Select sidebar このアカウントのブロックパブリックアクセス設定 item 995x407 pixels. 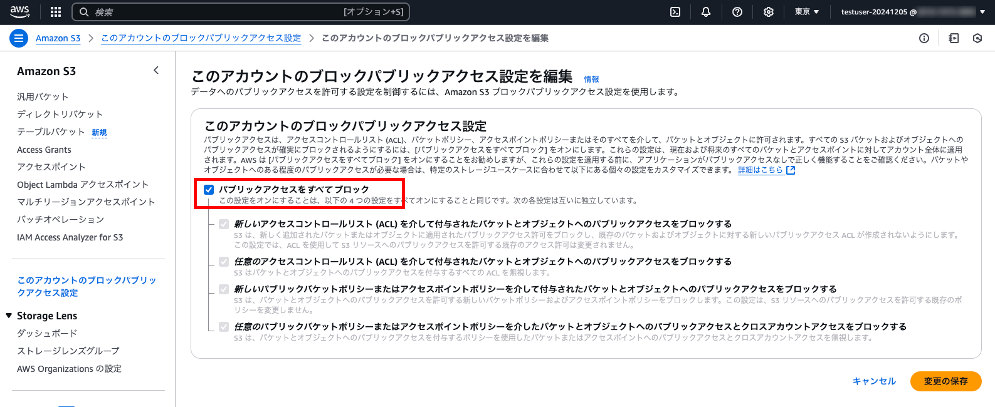[x=86, y=286]
